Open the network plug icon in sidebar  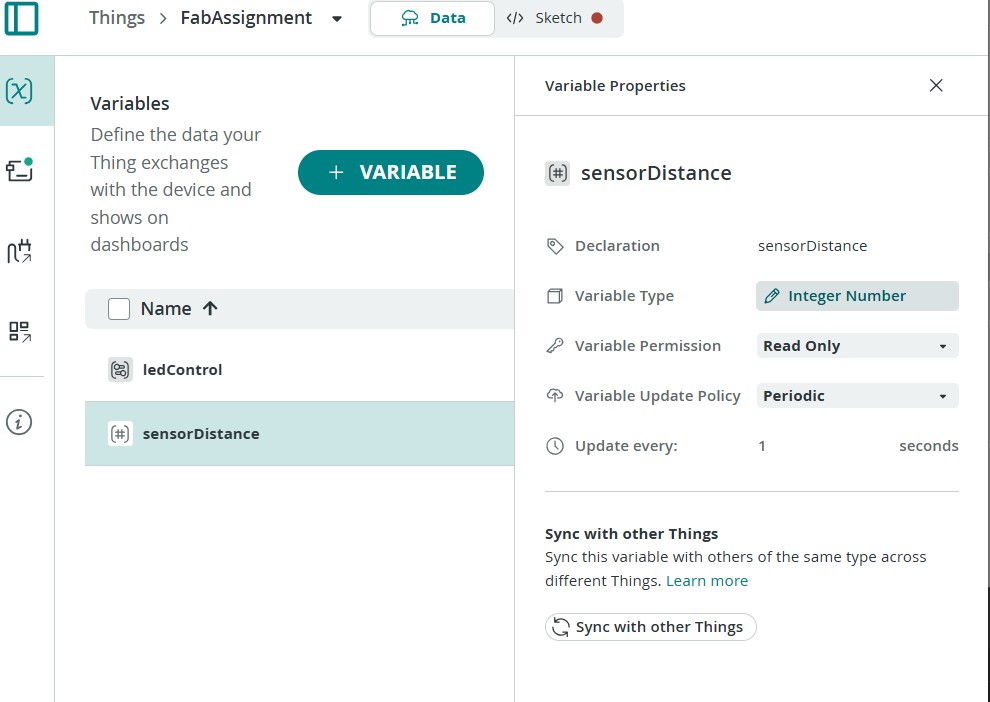tap(20, 251)
